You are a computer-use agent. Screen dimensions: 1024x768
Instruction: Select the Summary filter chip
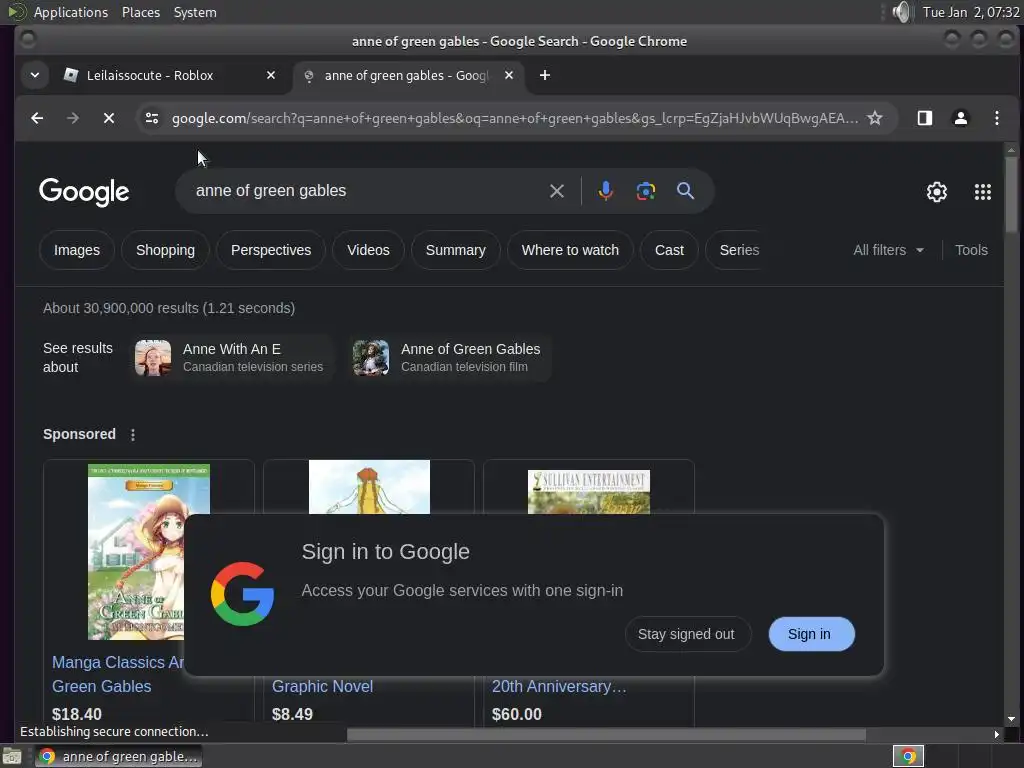click(456, 250)
